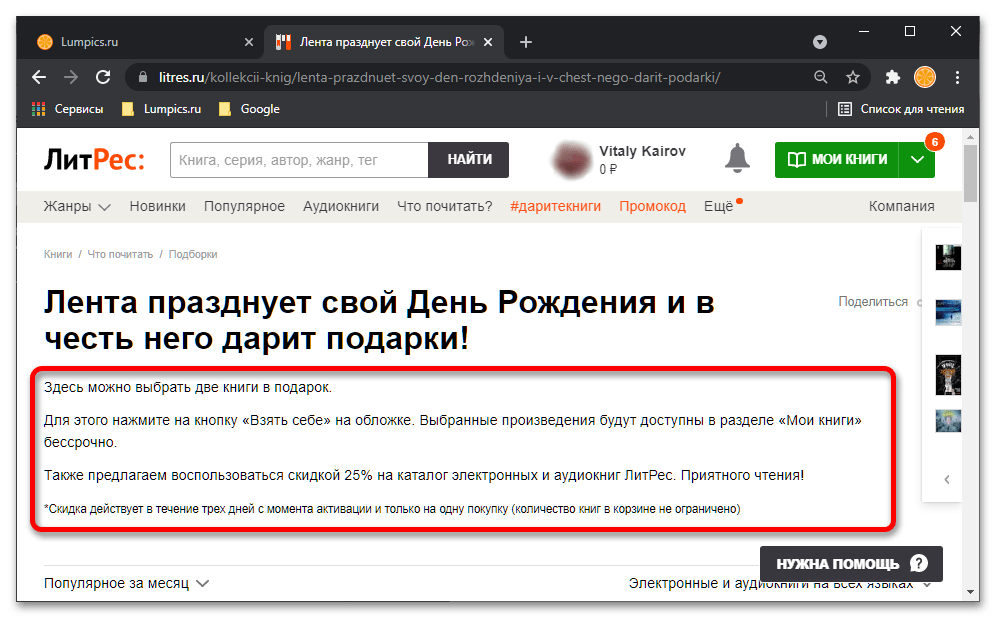Open the Новинки section
Screen dimensions: 996x618
(x=158, y=206)
